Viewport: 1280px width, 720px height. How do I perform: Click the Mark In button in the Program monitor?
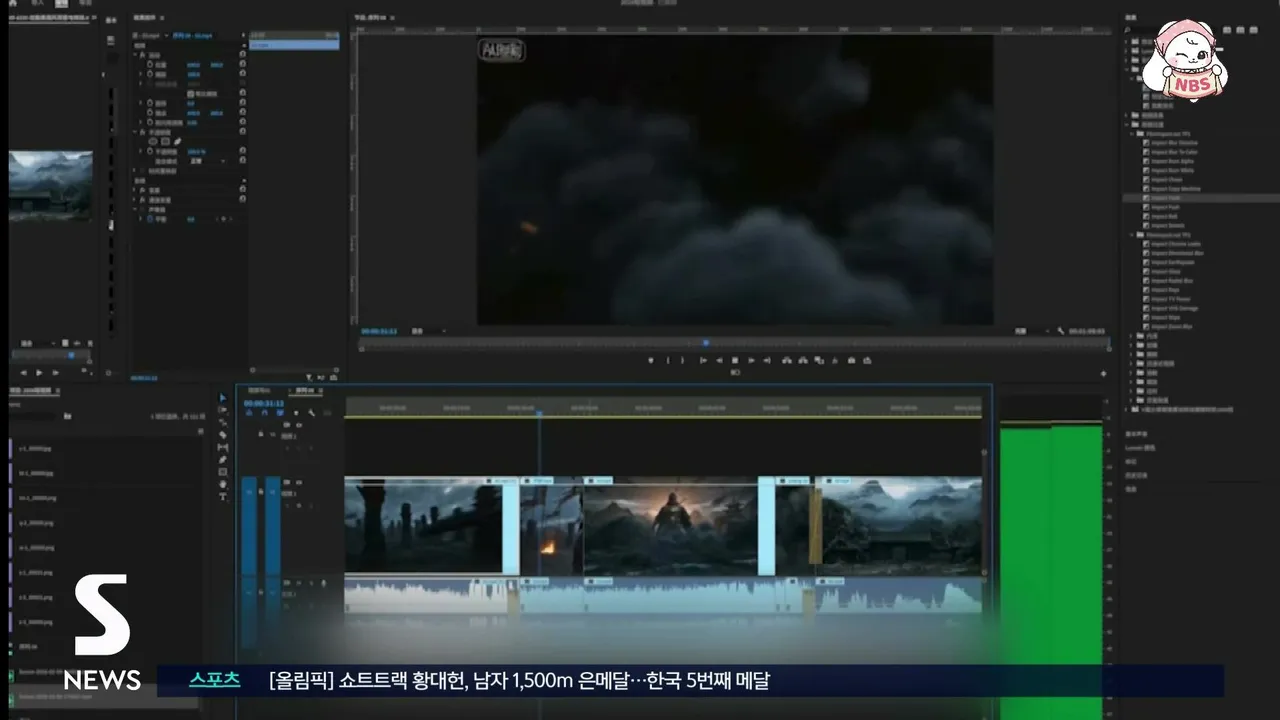point(668,360)
